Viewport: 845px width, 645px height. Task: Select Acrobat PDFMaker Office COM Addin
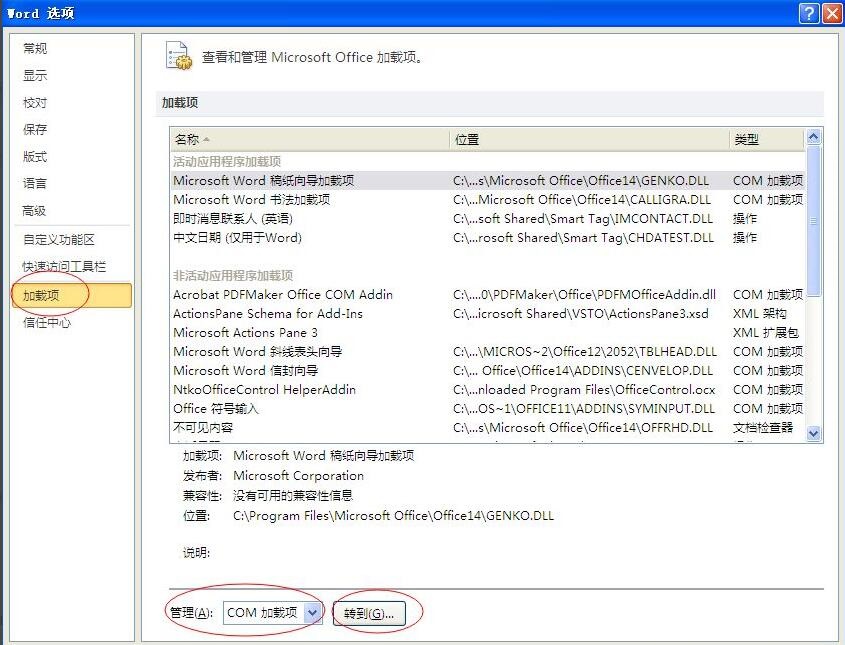pyautogui.click(x=488, y=295)
